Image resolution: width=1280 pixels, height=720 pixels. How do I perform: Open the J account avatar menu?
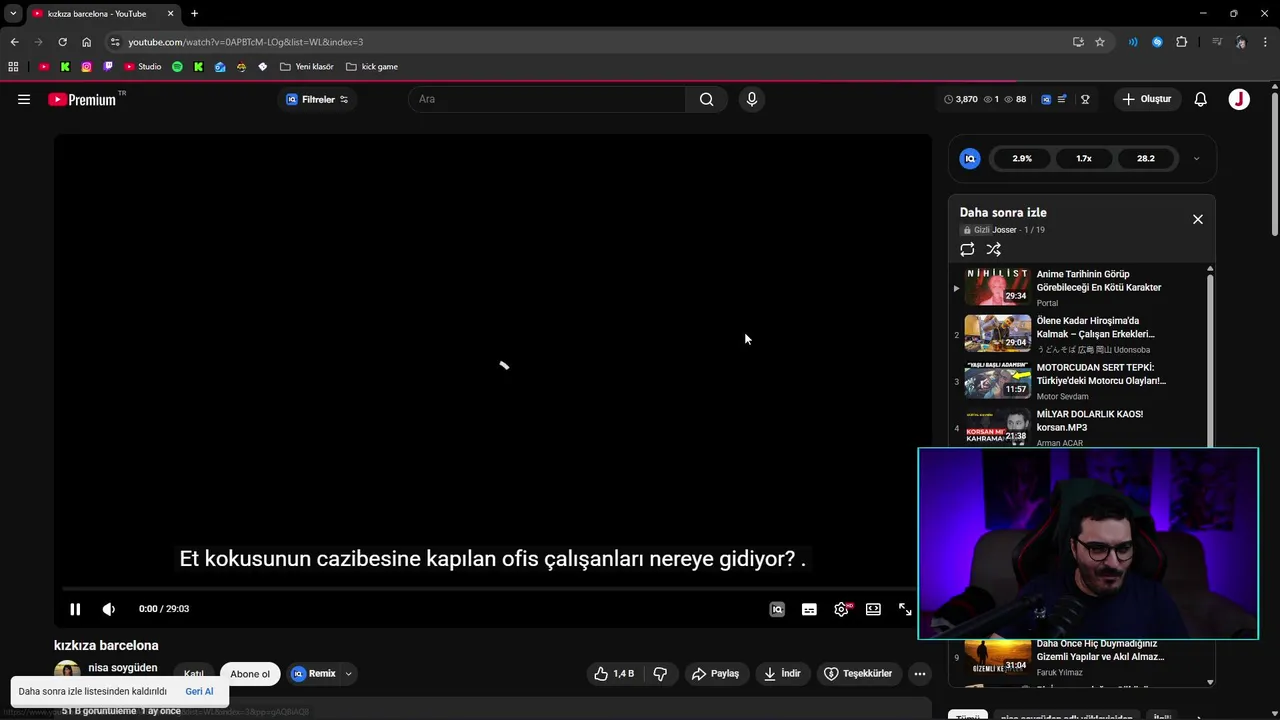click(1239, 99)
